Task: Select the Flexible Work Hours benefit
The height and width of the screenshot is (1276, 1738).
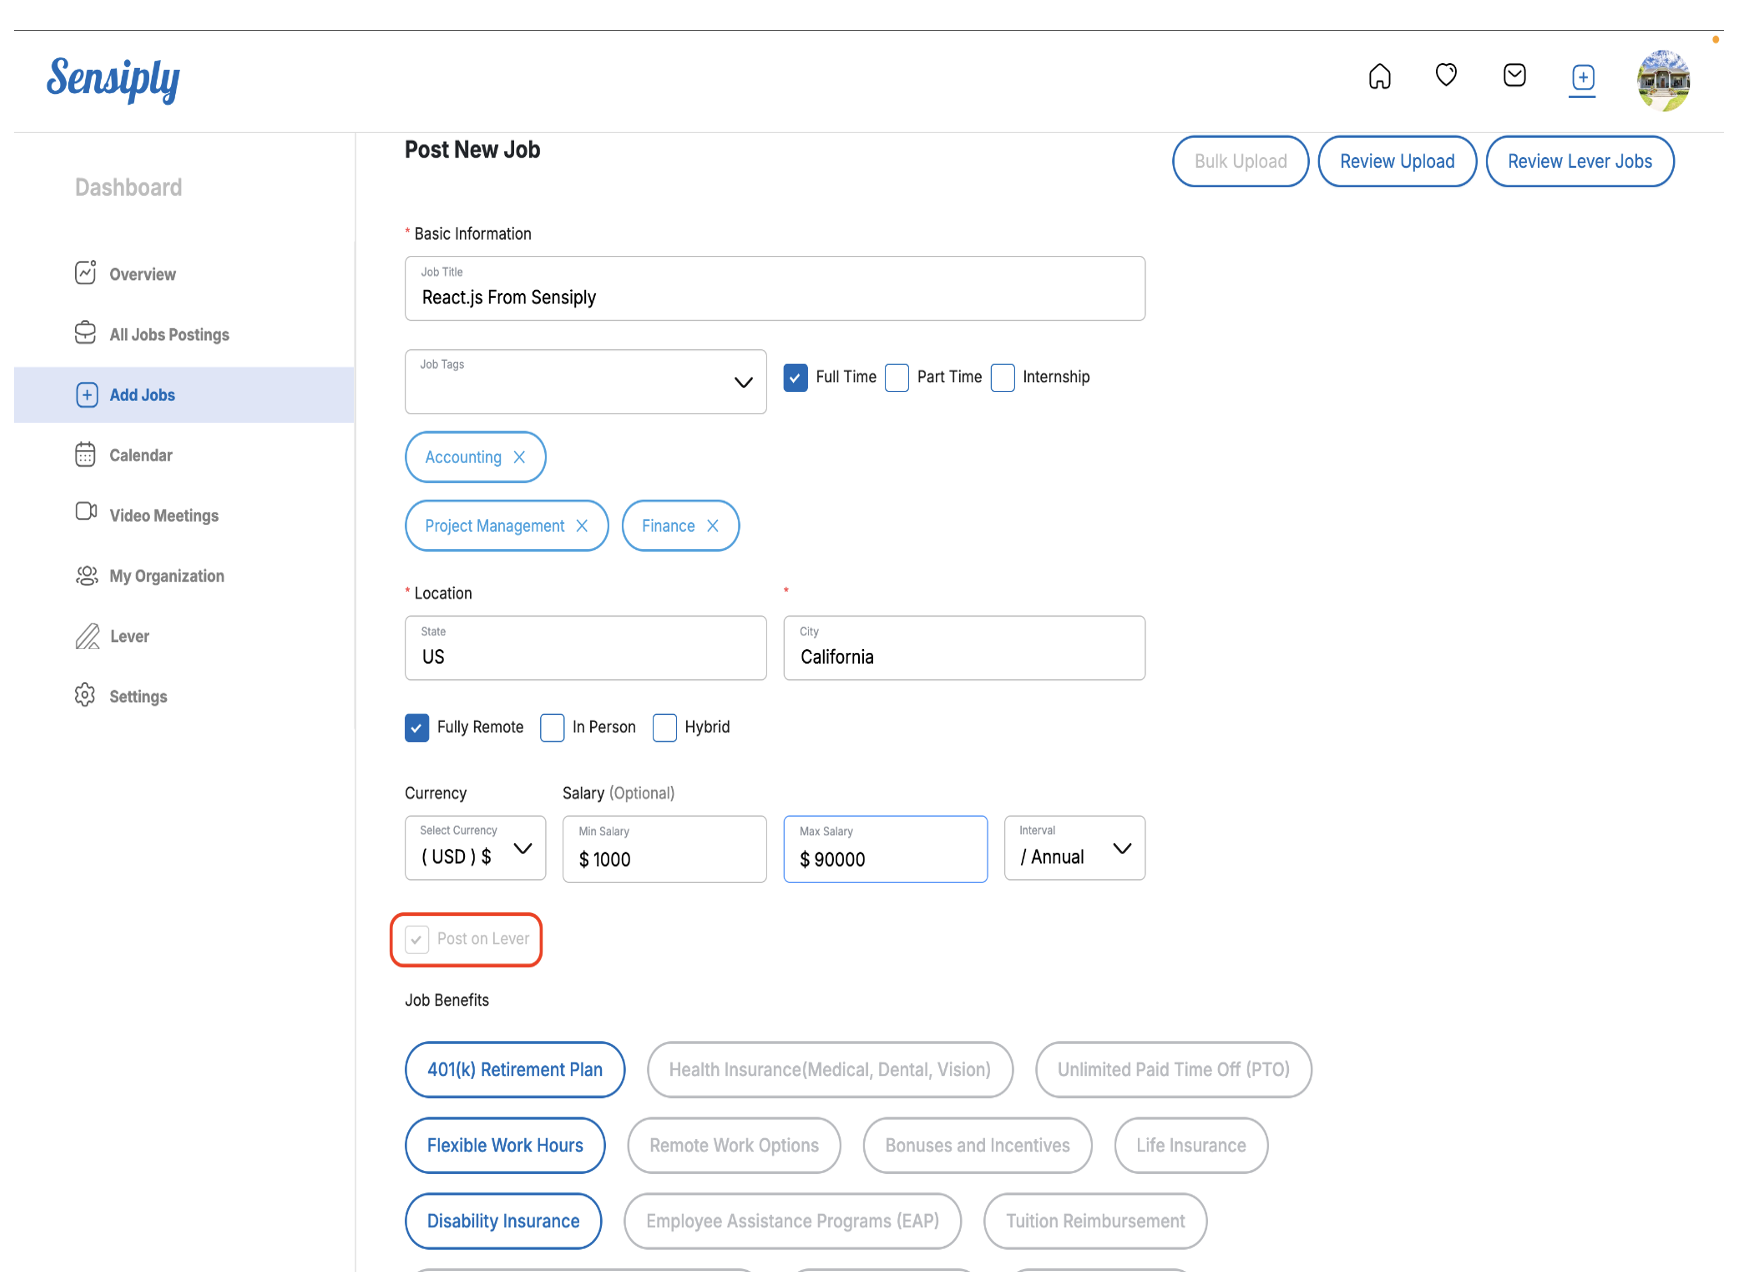Action: click(505, 1145)
